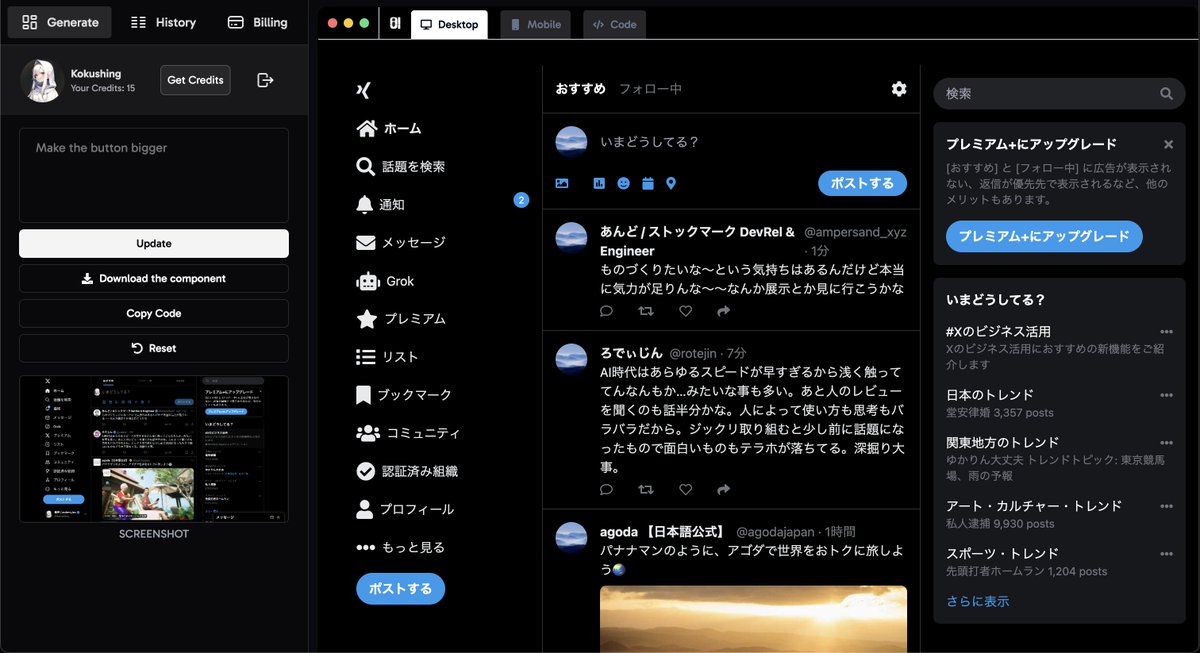Click the Copy Code button

[154, 313]
